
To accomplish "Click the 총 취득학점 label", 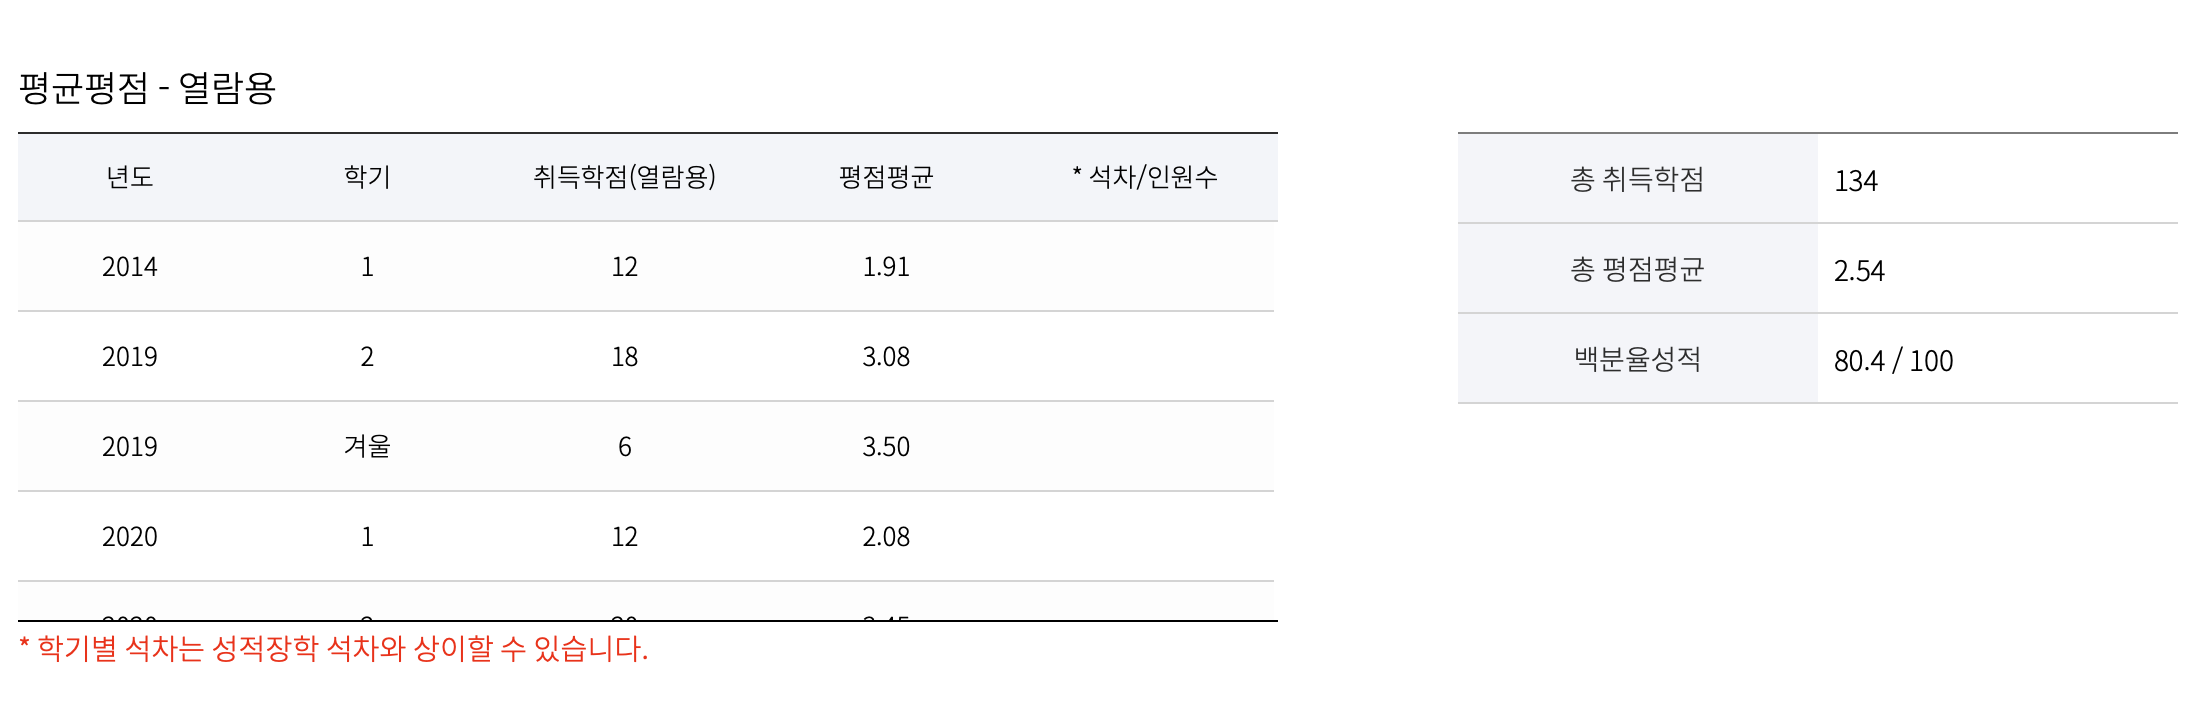I will 1637,179.
